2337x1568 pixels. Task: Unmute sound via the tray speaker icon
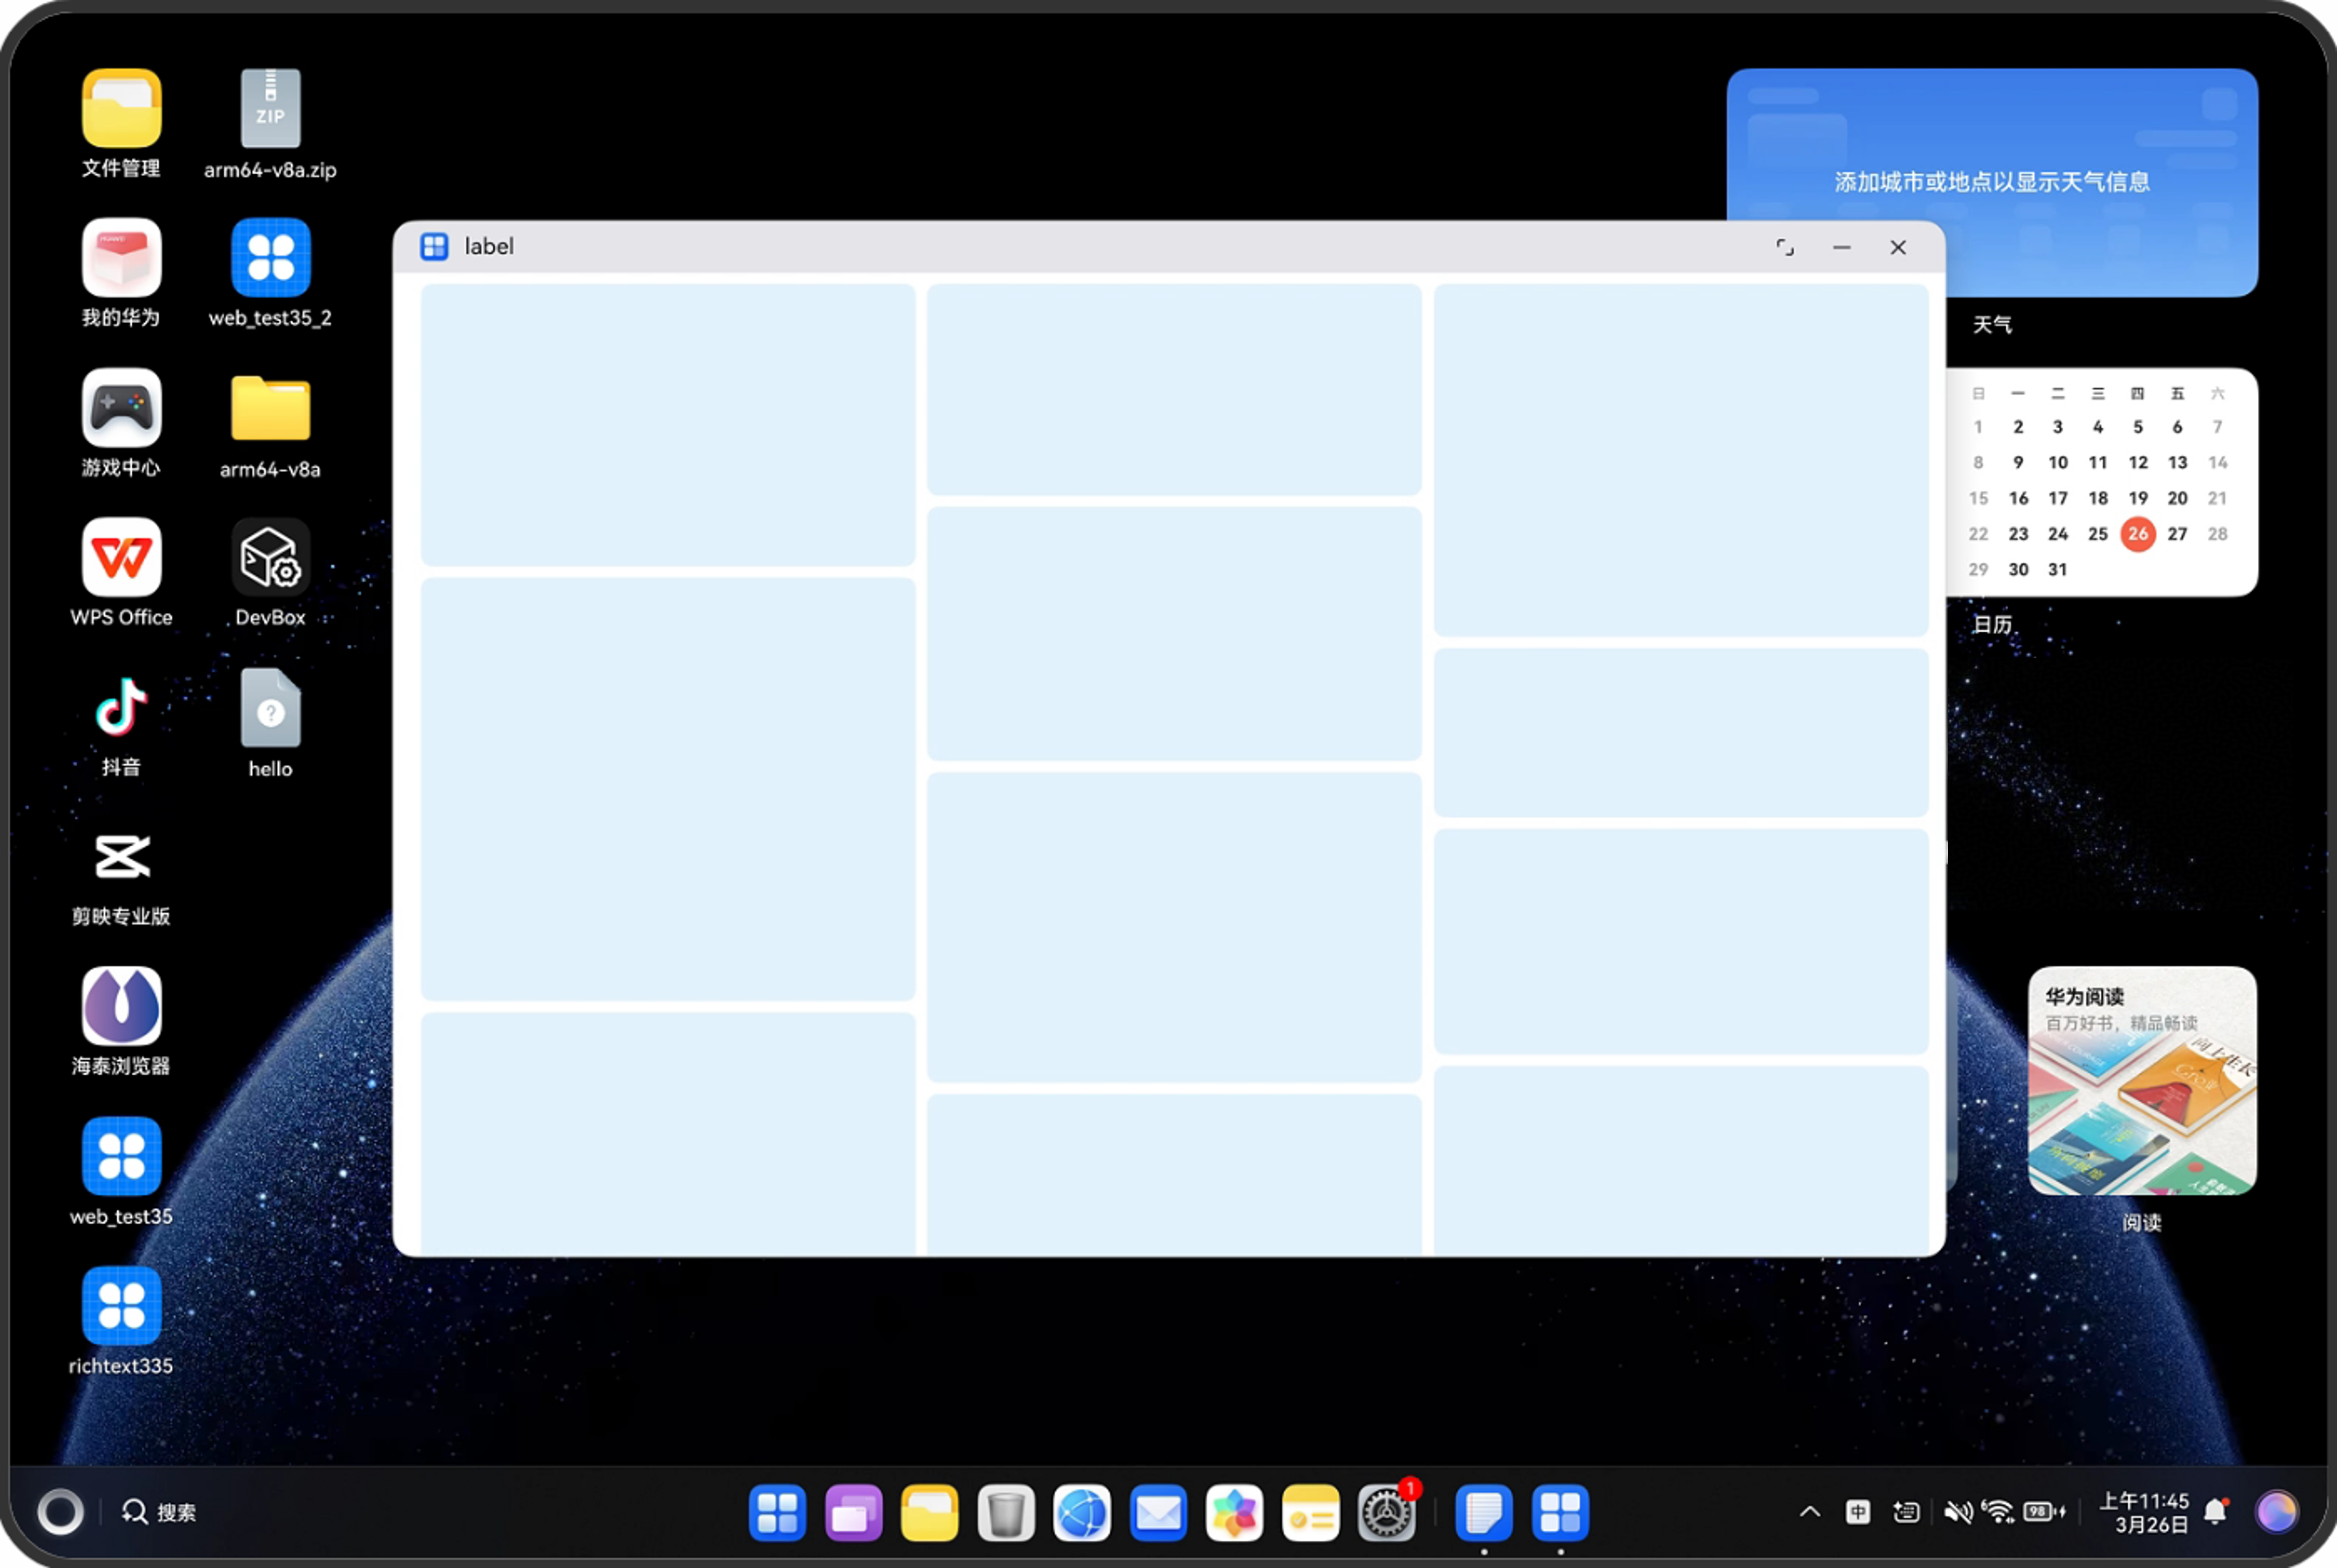[x=1957, y=1512]
